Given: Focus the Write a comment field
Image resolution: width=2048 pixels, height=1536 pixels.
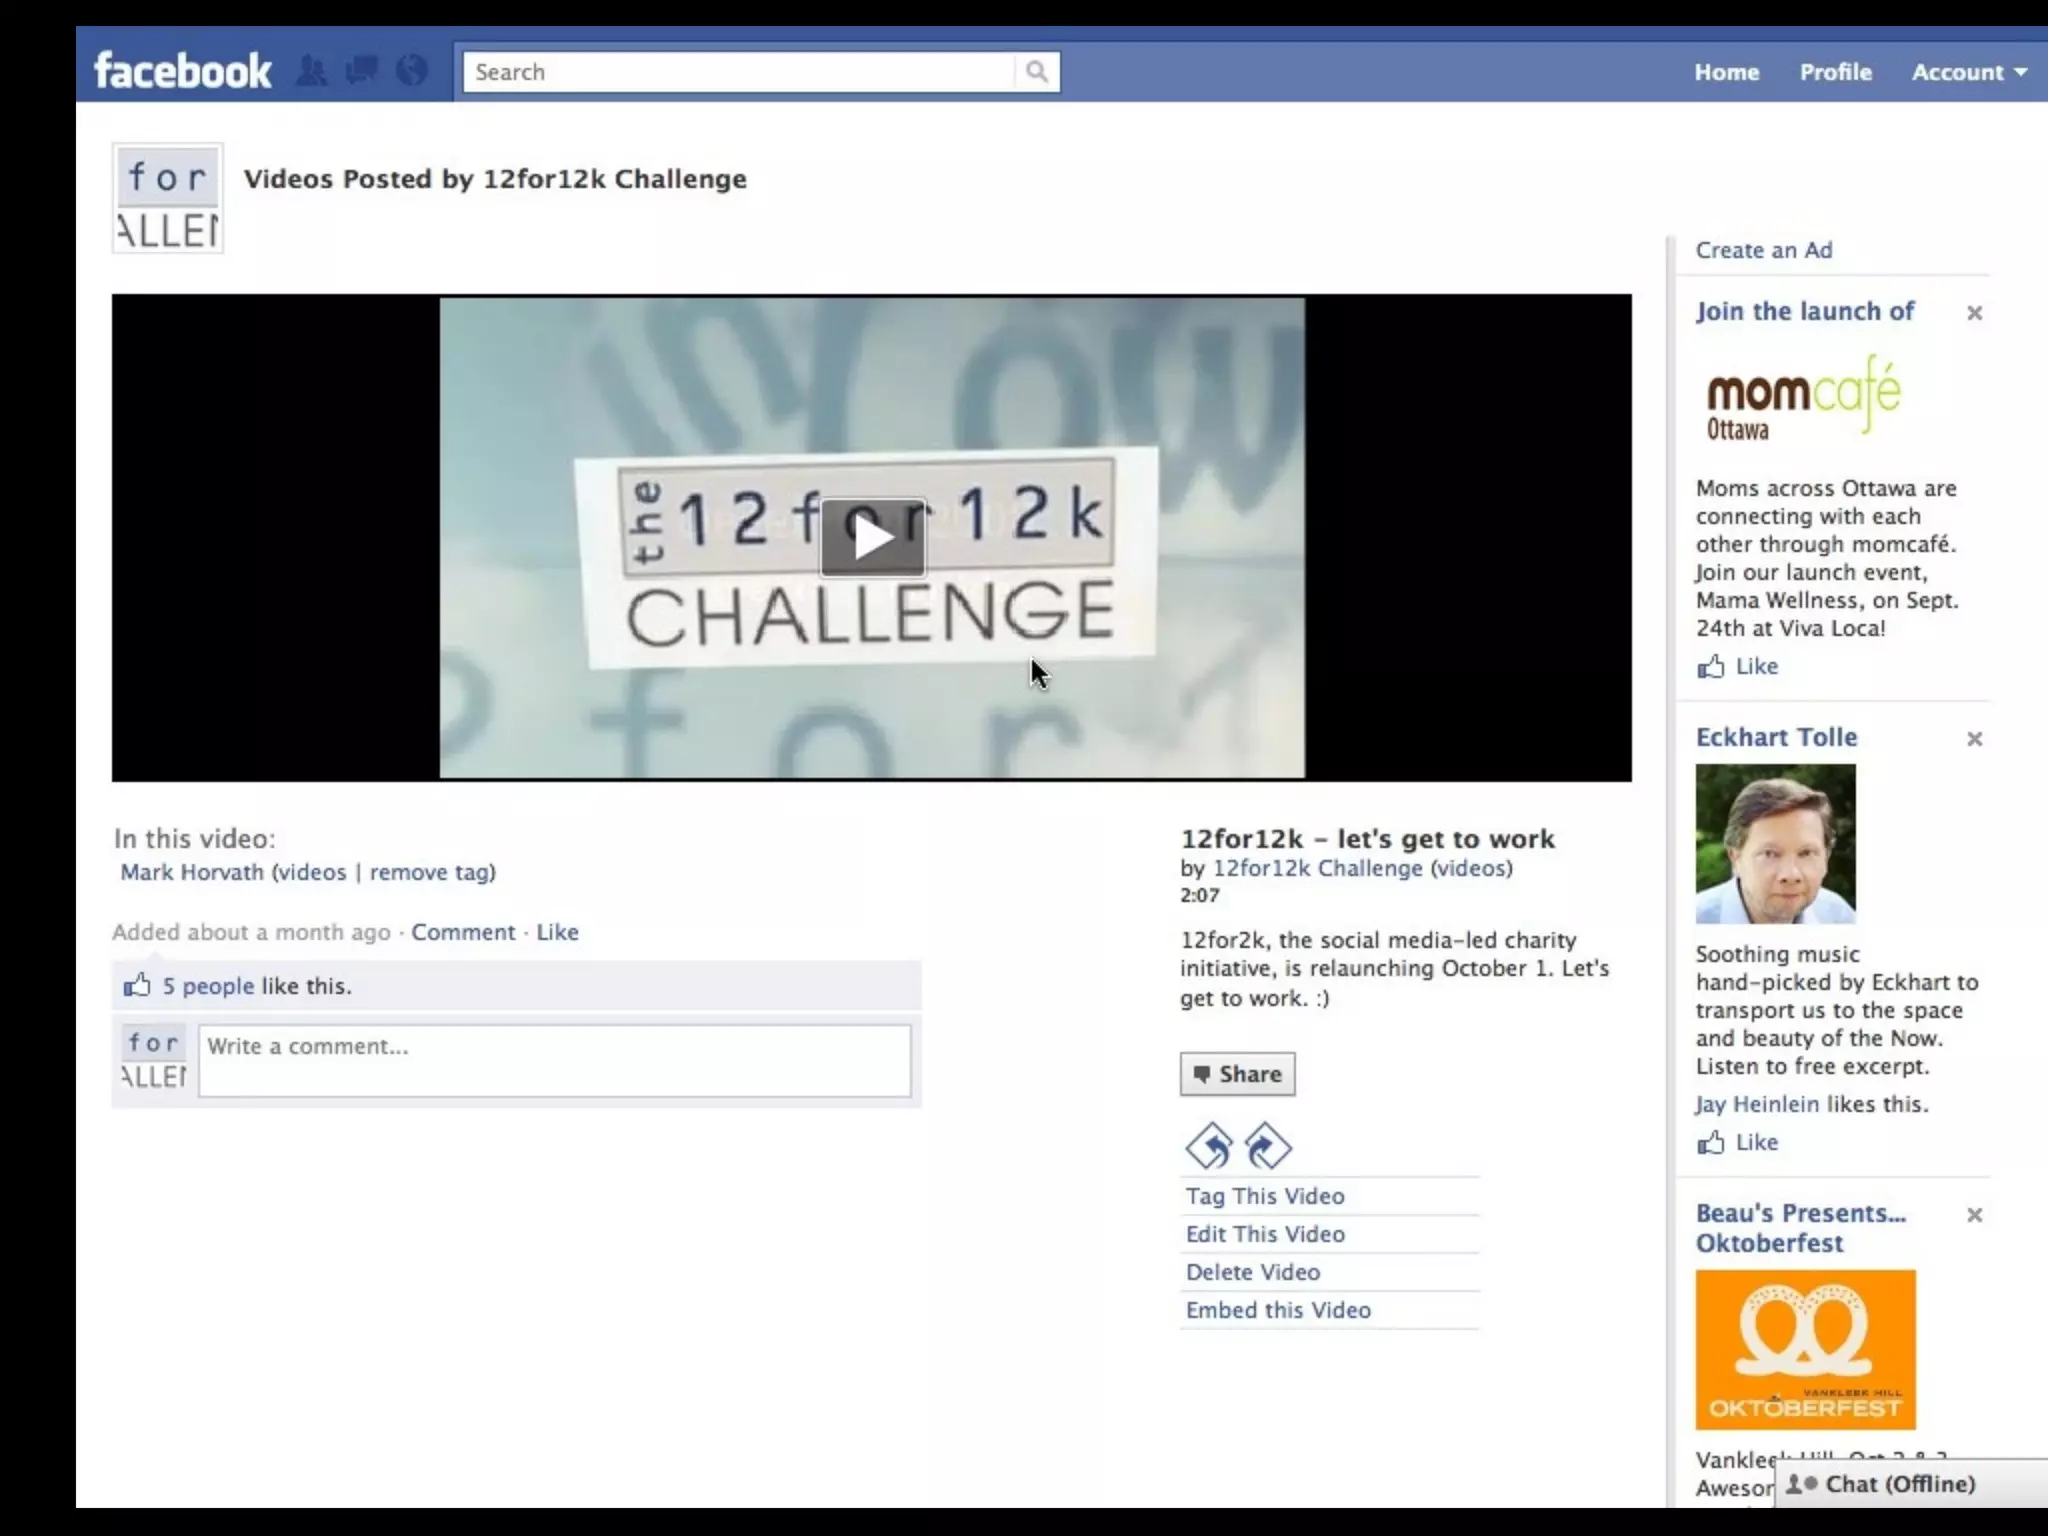Looking at the screenshot, I should 554,1060.
